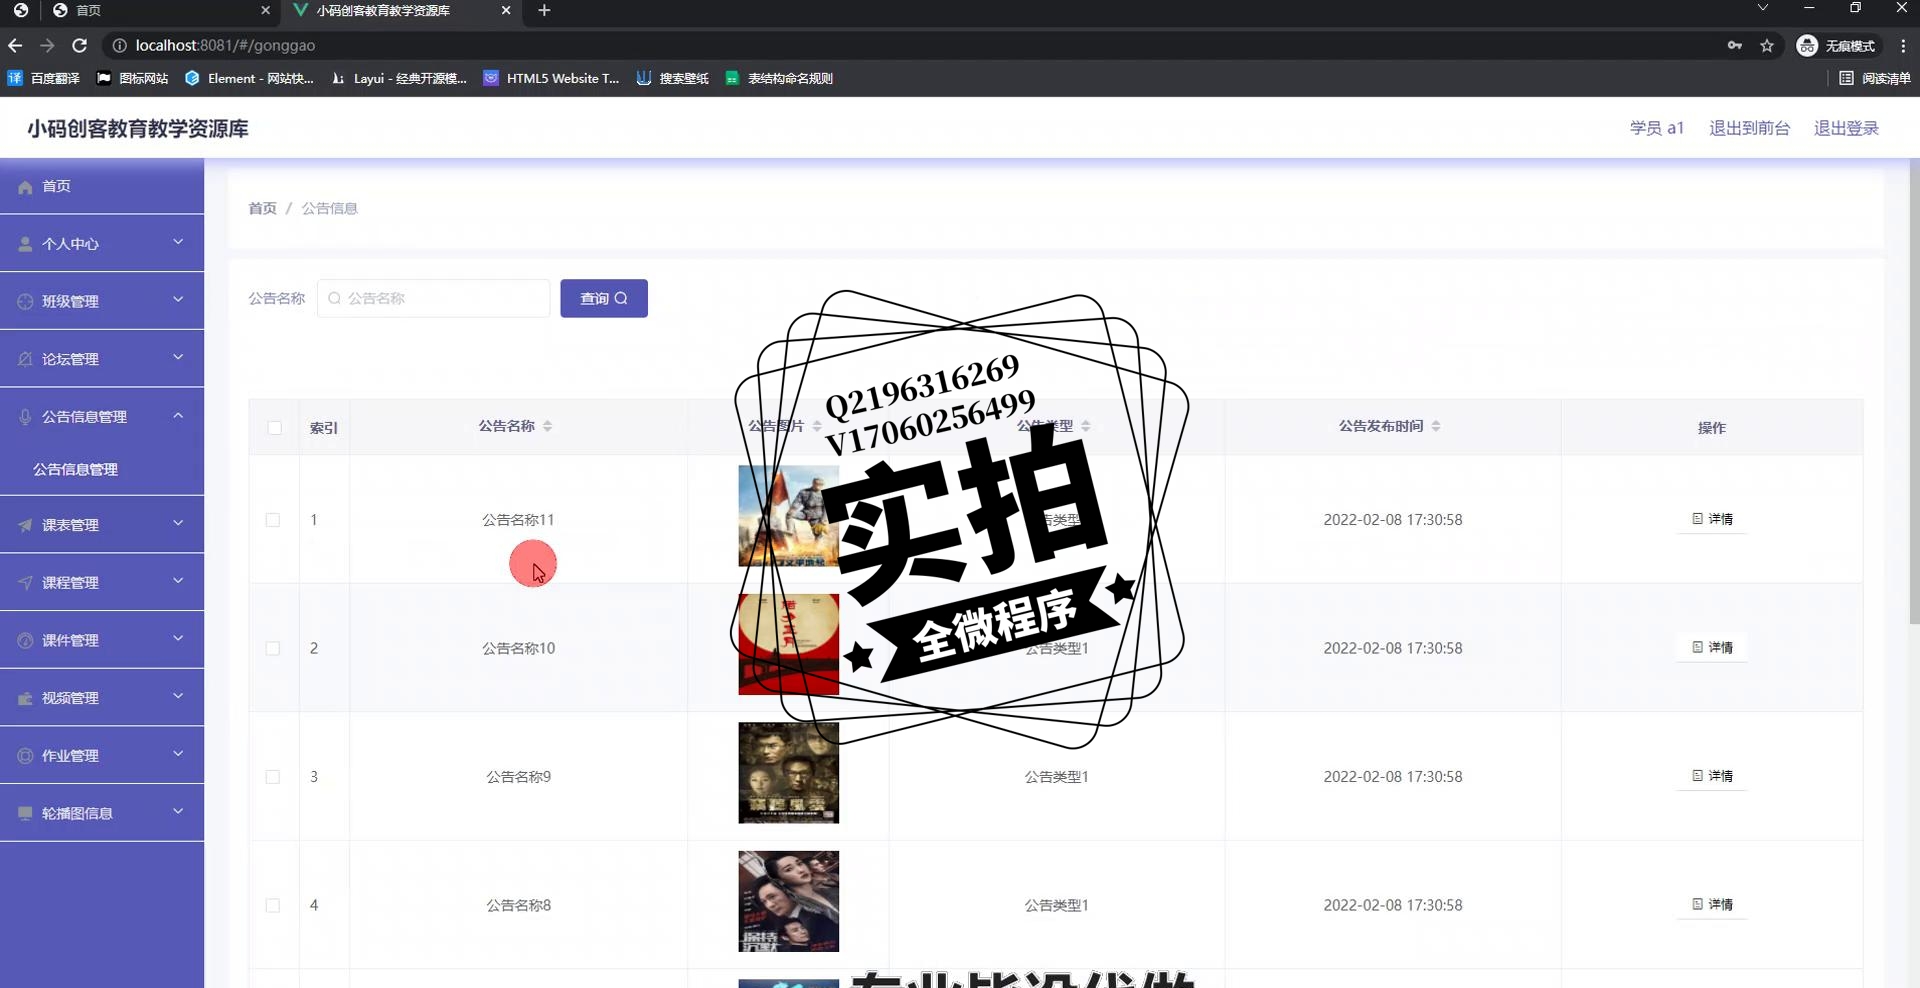Expand the 个人中心 sidebar menu
Viewport: 1920px width, 988px height.
click(x=102, y=243)
